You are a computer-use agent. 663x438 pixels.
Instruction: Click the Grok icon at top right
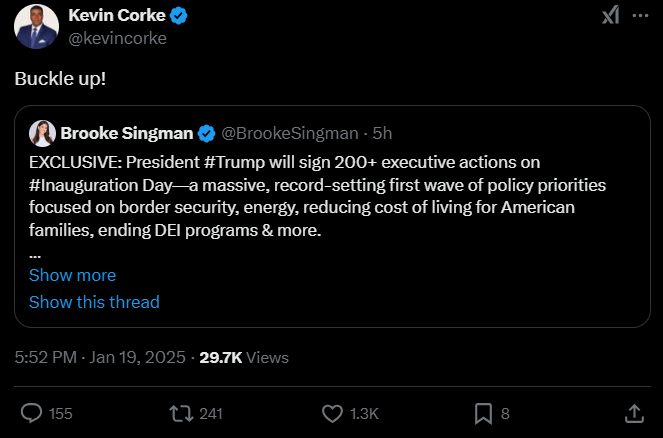tap(610, 15)
